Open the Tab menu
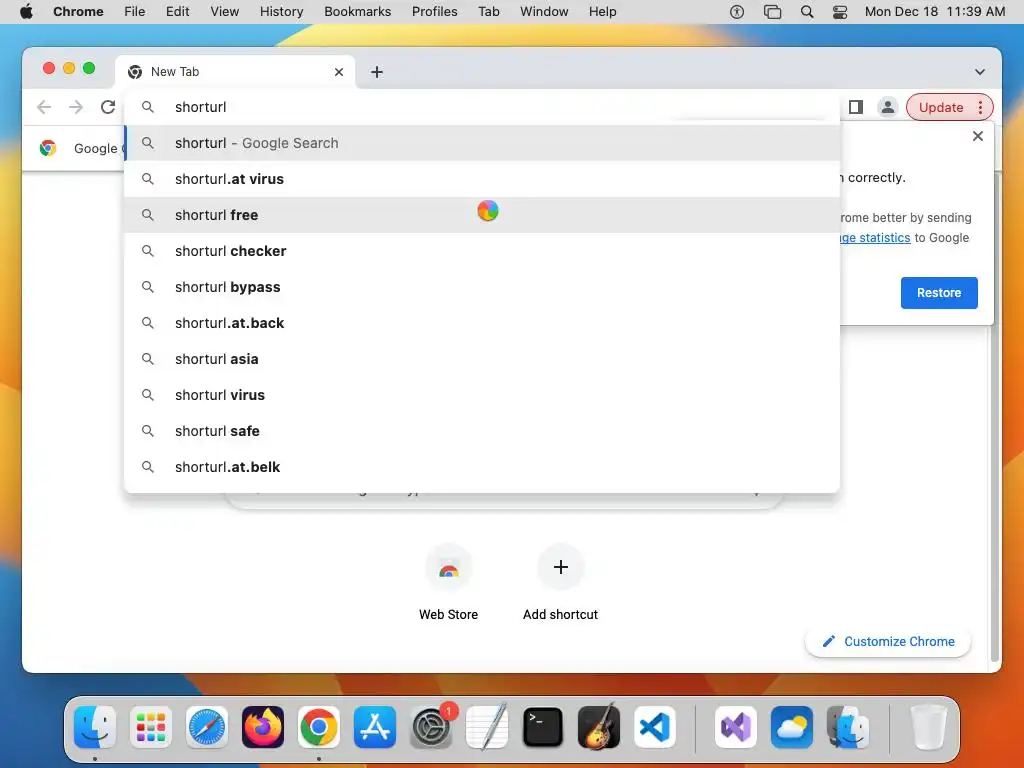 coord(488,11)
